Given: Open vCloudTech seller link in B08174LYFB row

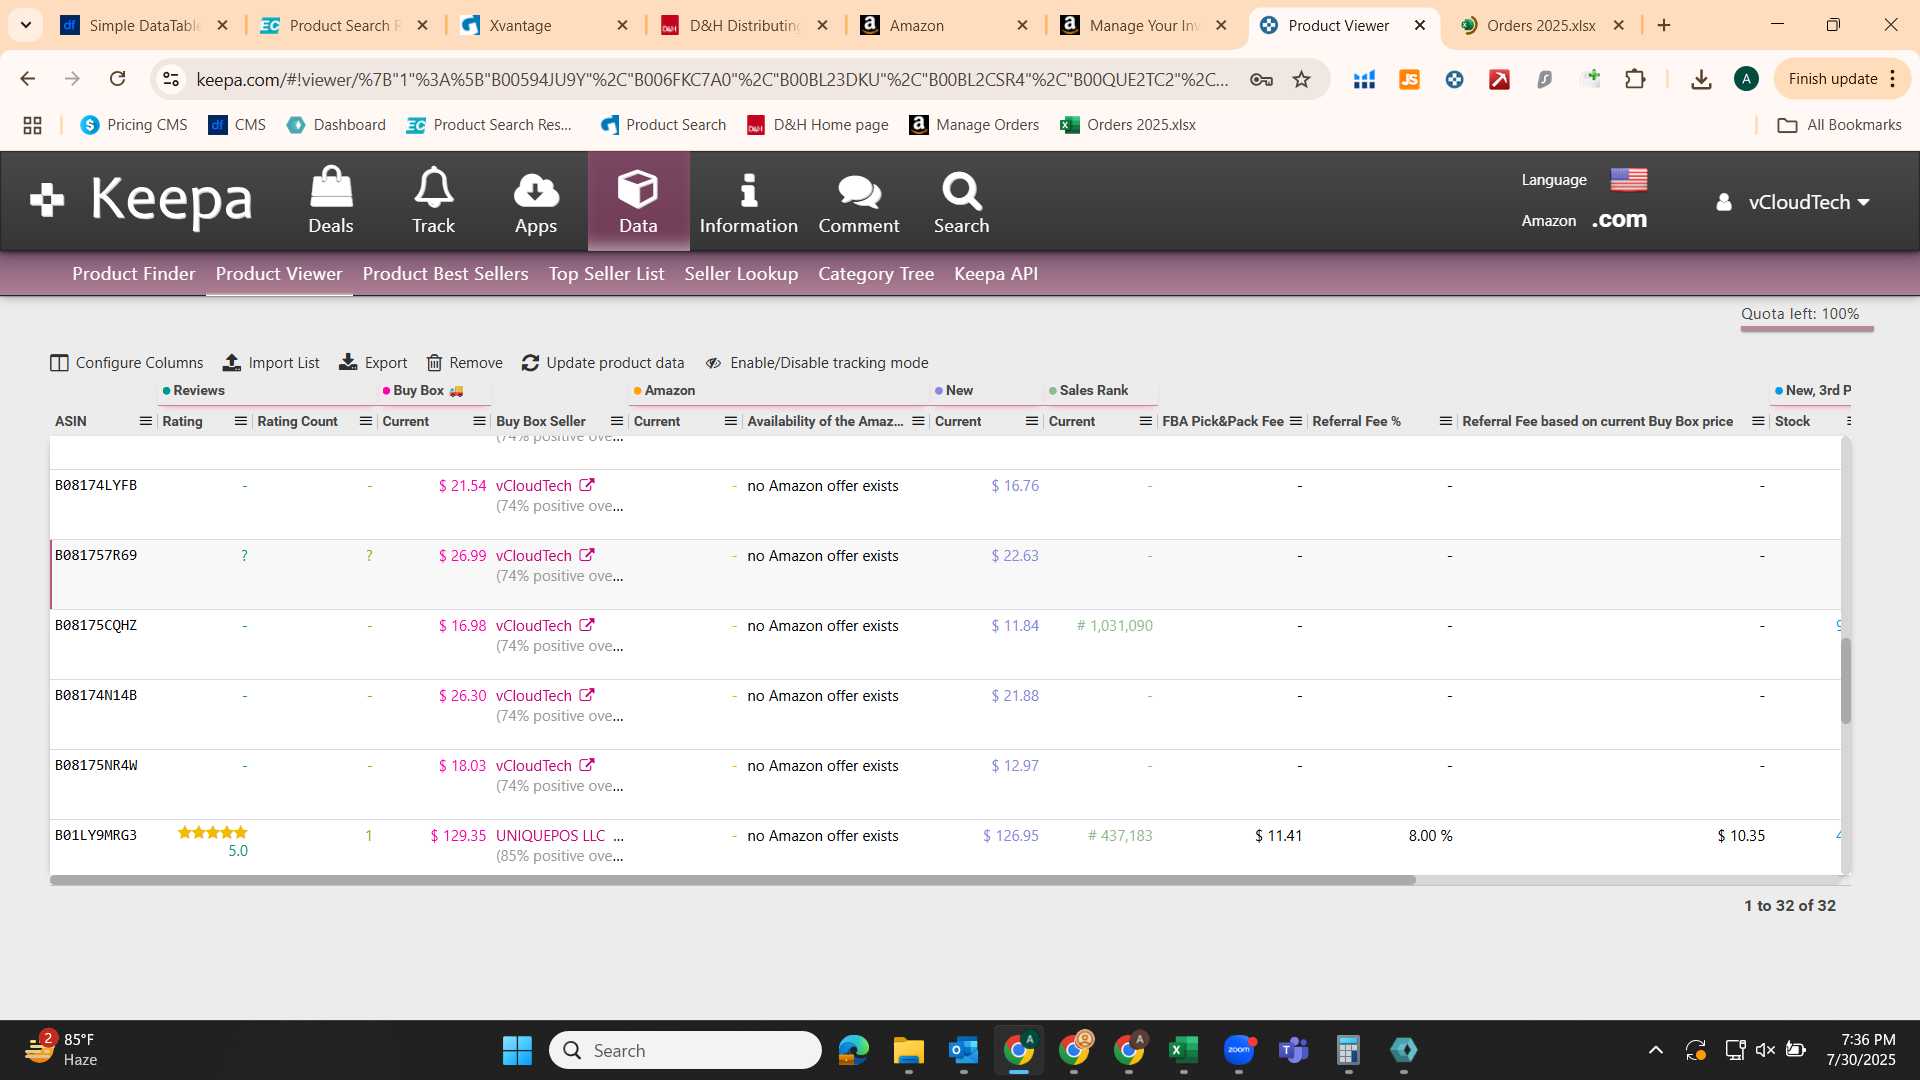Looking at the screenshot, I should (534, 486).
